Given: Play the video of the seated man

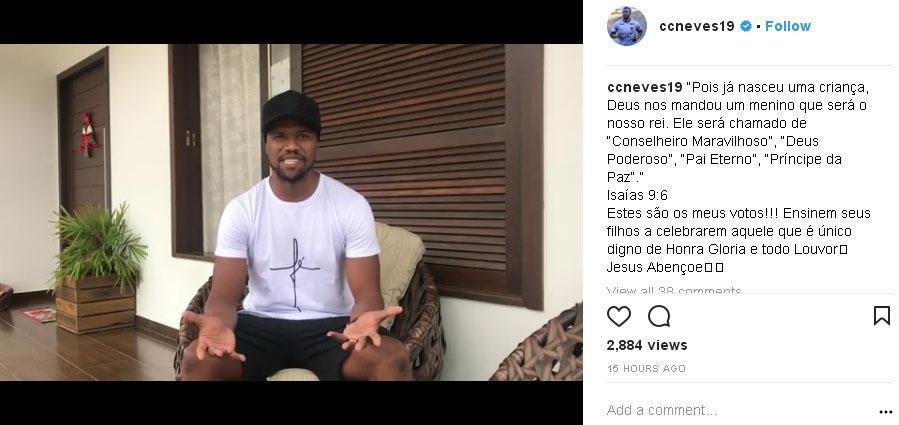Looking at the screenshot, I should pos(291,212).
